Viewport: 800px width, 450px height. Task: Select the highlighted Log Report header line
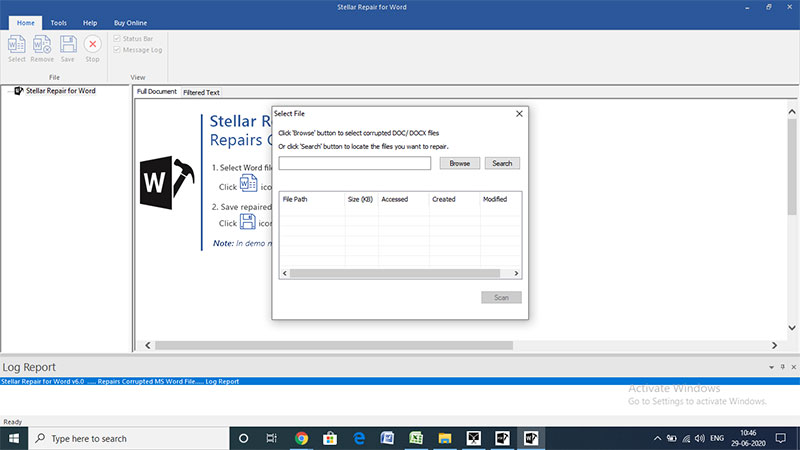(x=400, y=381)
